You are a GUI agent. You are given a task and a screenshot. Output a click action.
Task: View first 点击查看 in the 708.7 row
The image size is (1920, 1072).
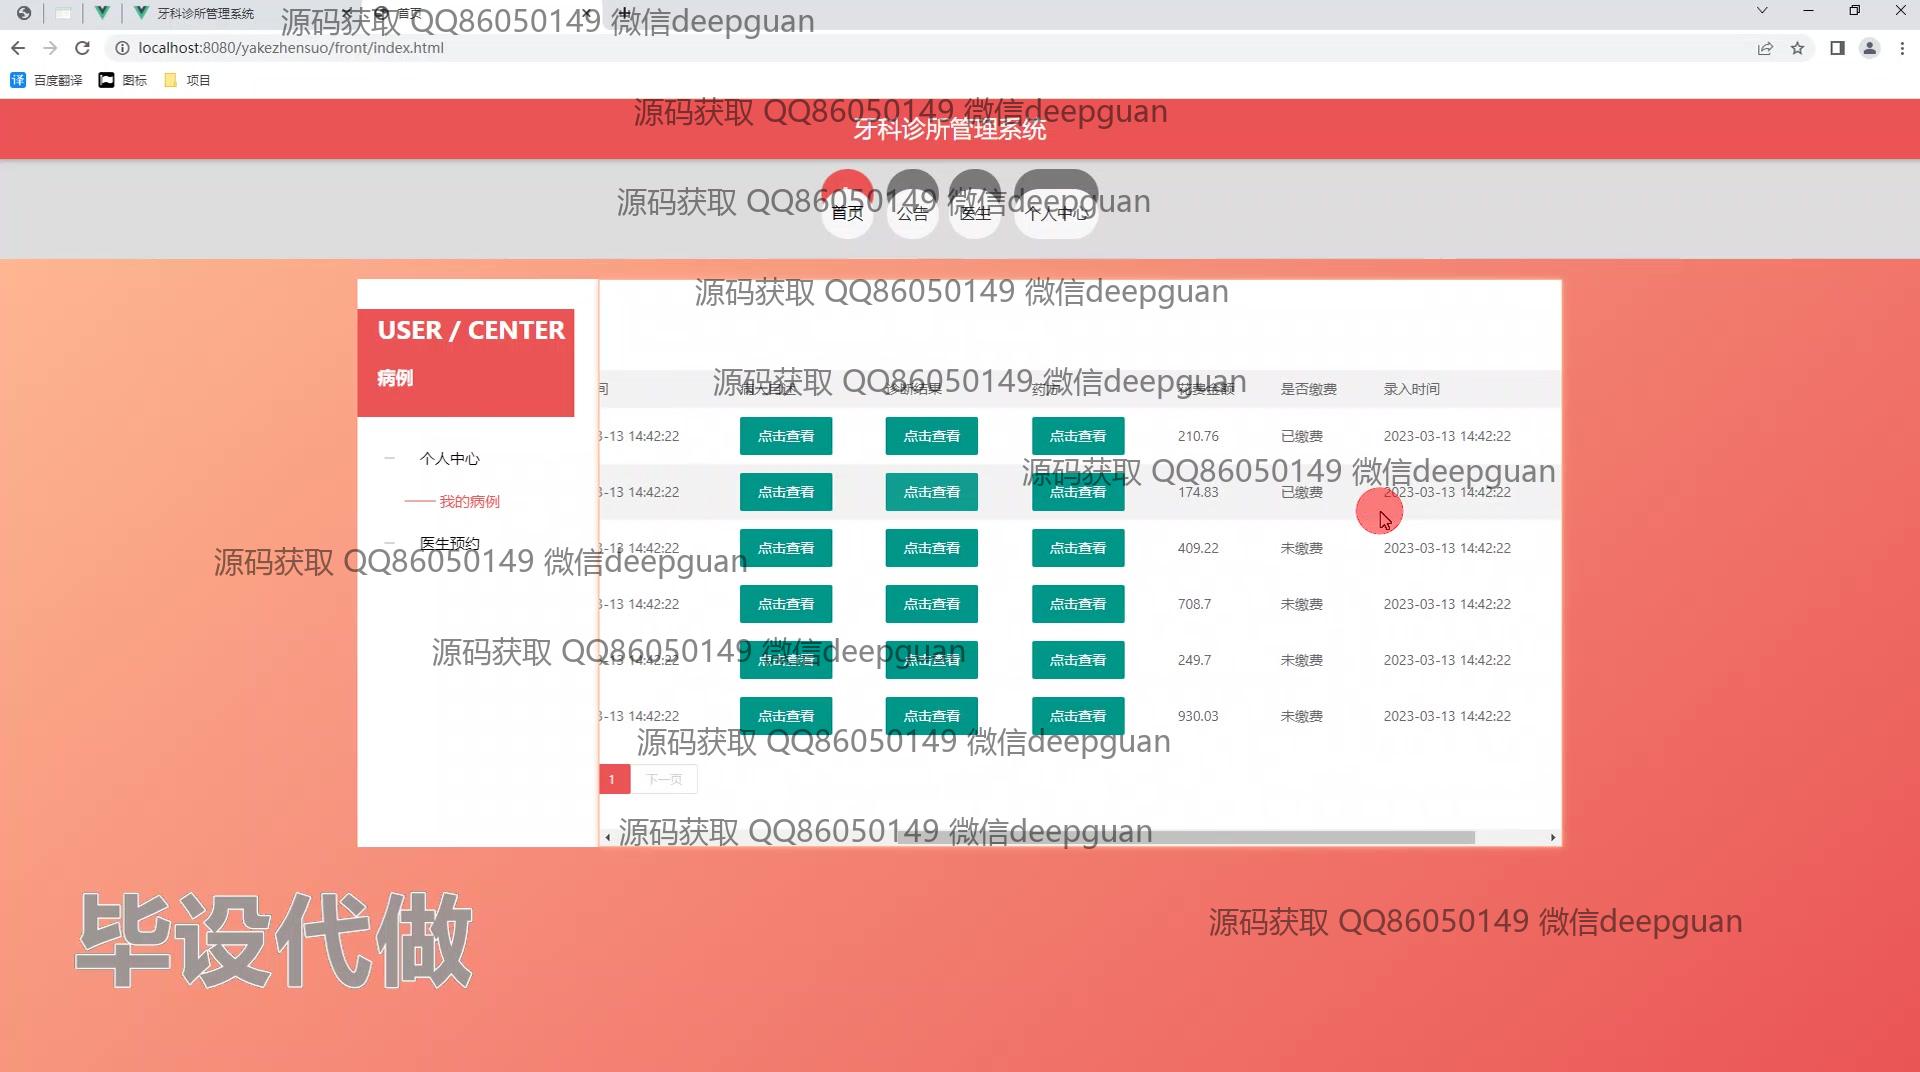pos(786,604)
